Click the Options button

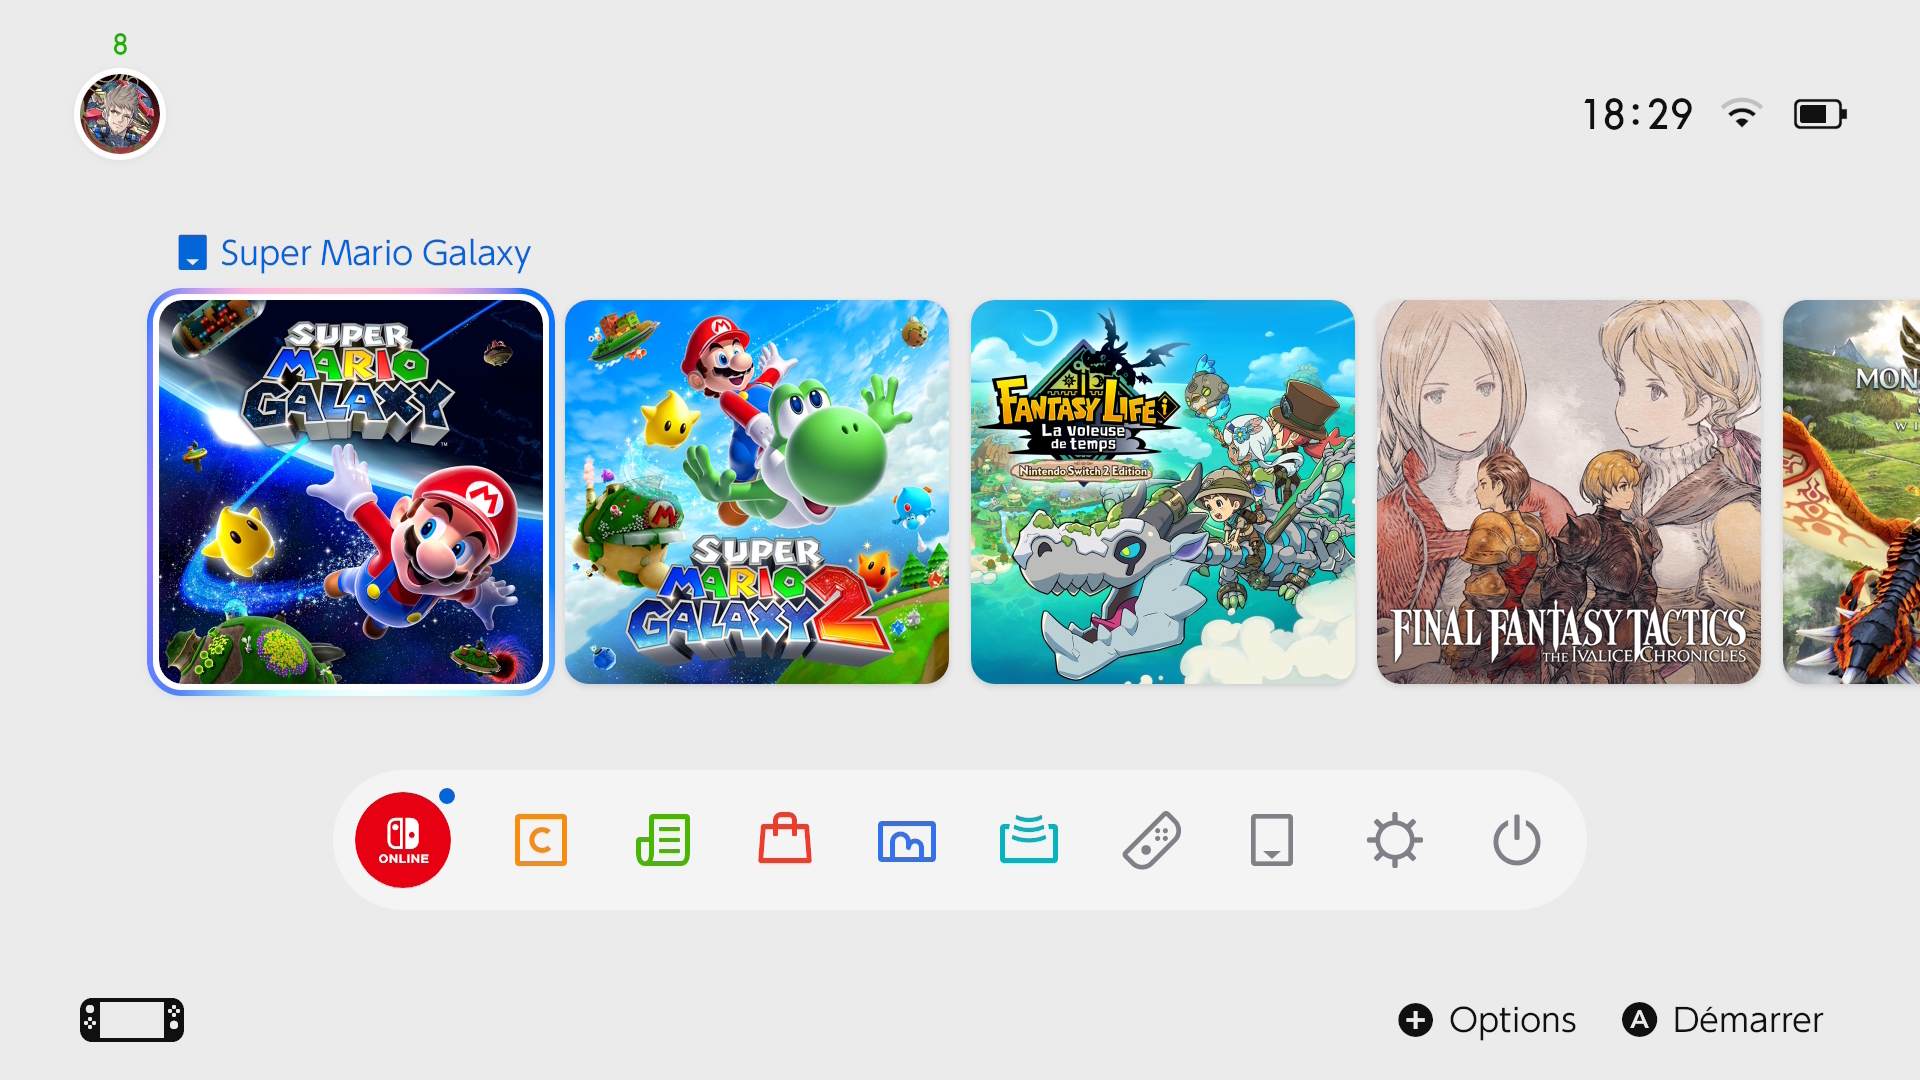click(1487, 1020)
